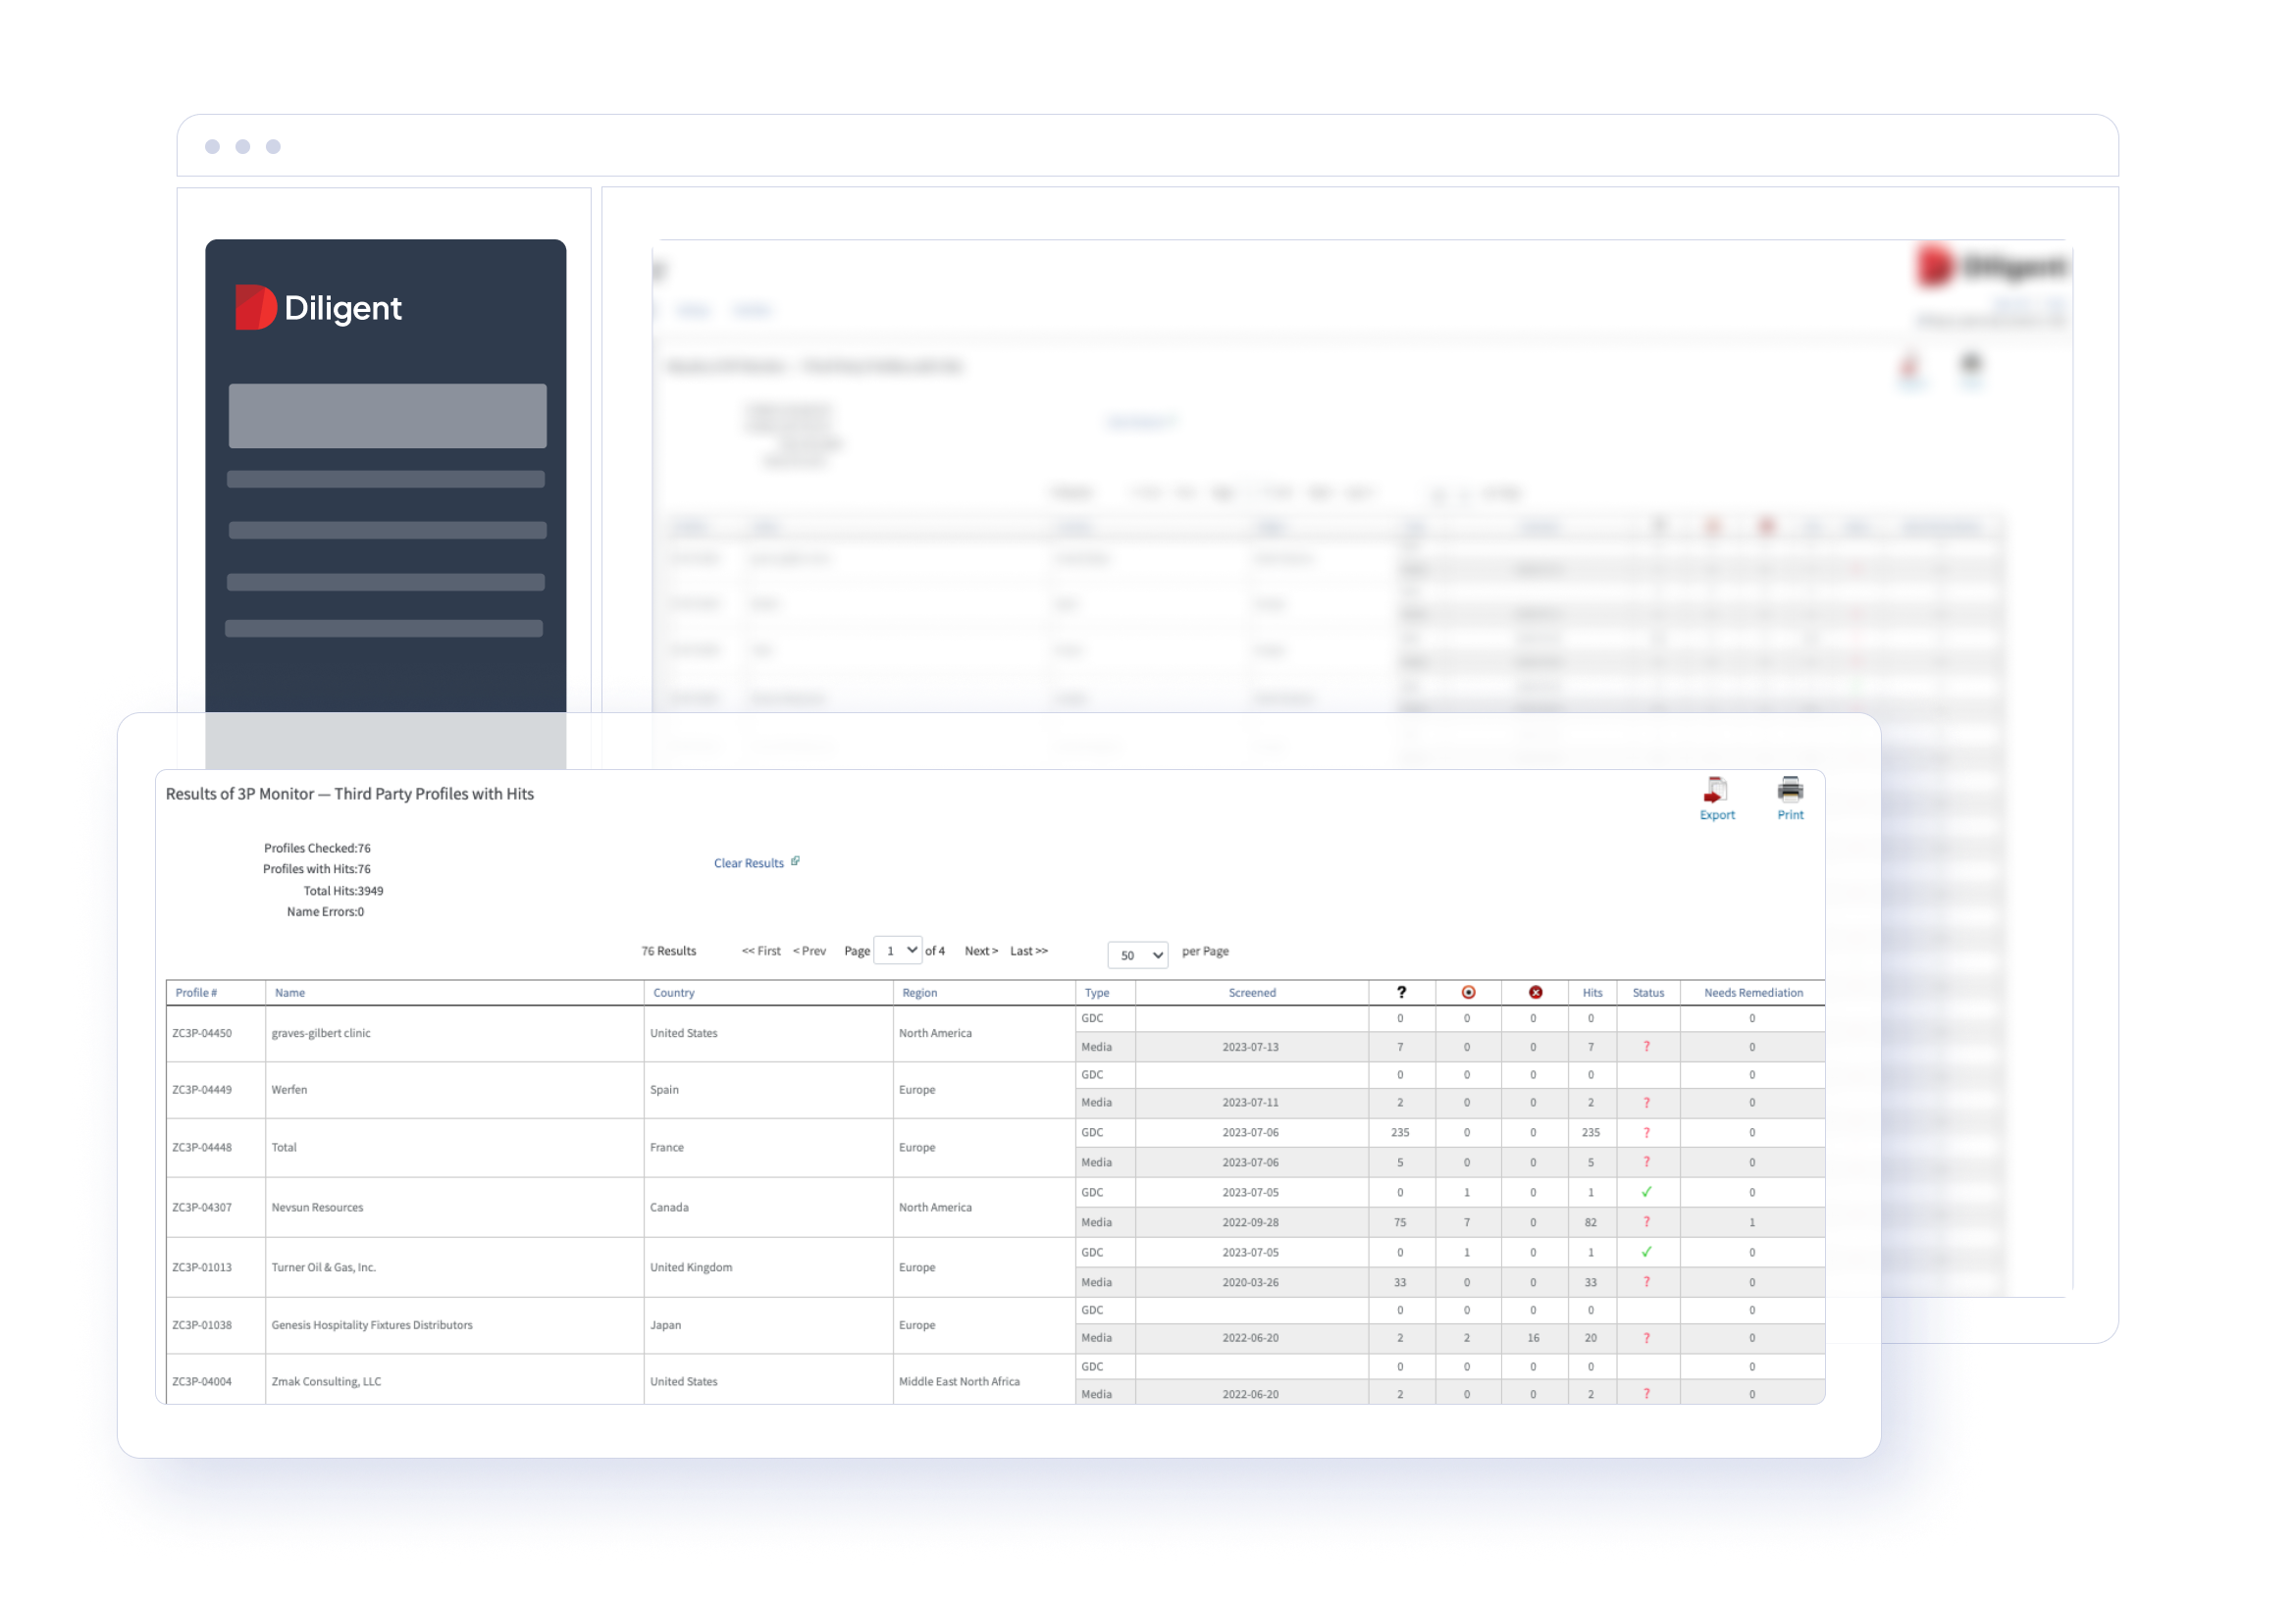Click the question mark column header icon

[1401, 992]
